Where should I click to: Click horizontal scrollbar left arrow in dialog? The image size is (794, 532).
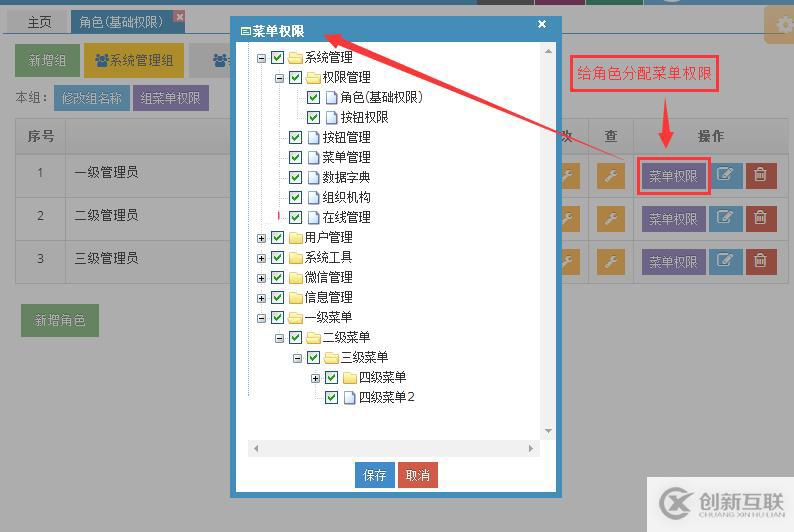coord(256,448)
